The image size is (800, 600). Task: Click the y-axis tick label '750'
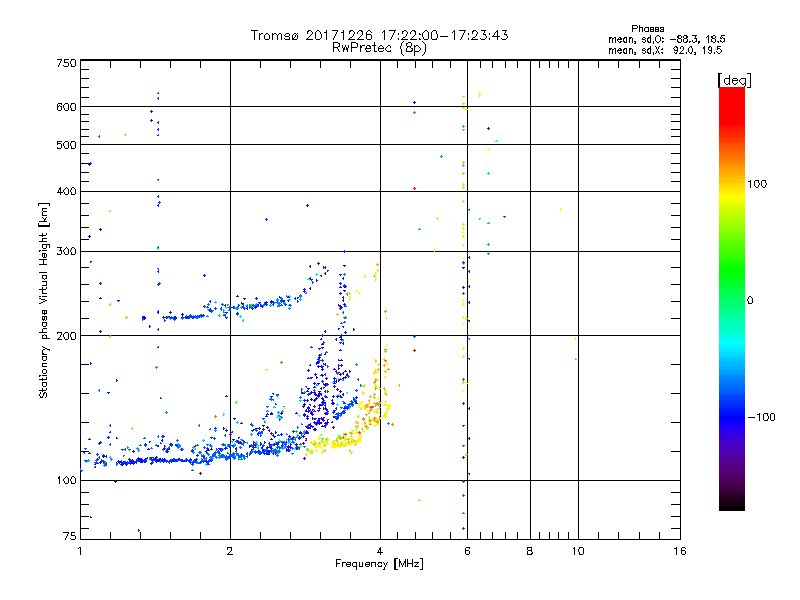tap(66, 63)
